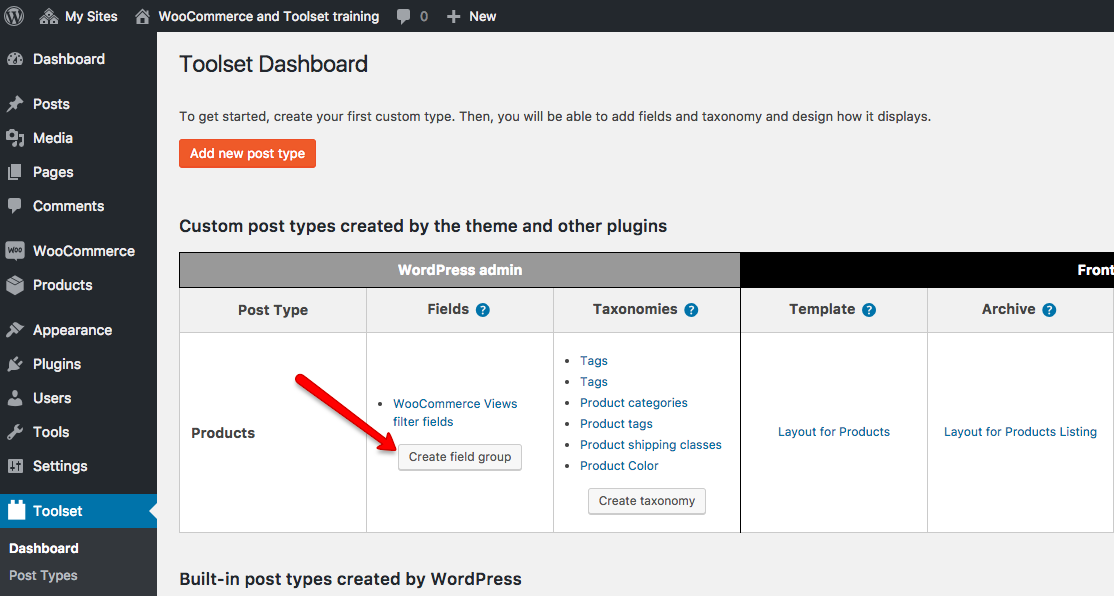This screenshot has height=596, width=1114.
Task: Click the Plugins plug icon
Action: point(15,364)
